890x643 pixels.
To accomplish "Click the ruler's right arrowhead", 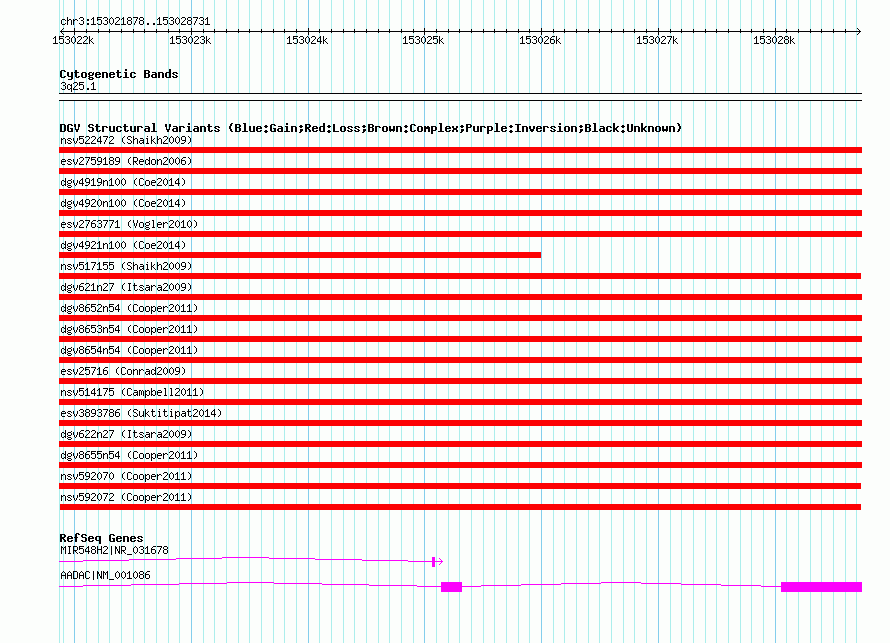I will tap(858, 31).
